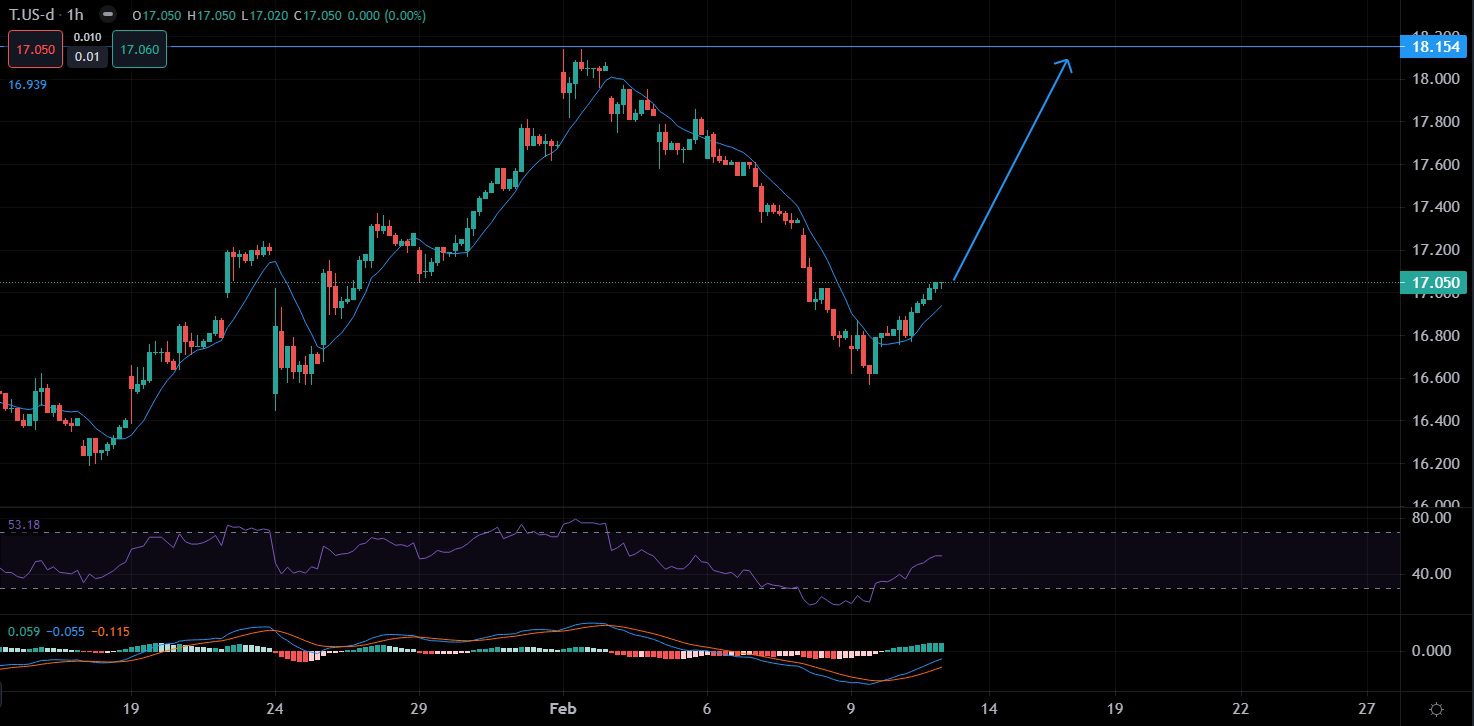Click the RSI legend value 53.18
The width and height of the screenshot is (1474, 726).
click(x=23, y=524)
